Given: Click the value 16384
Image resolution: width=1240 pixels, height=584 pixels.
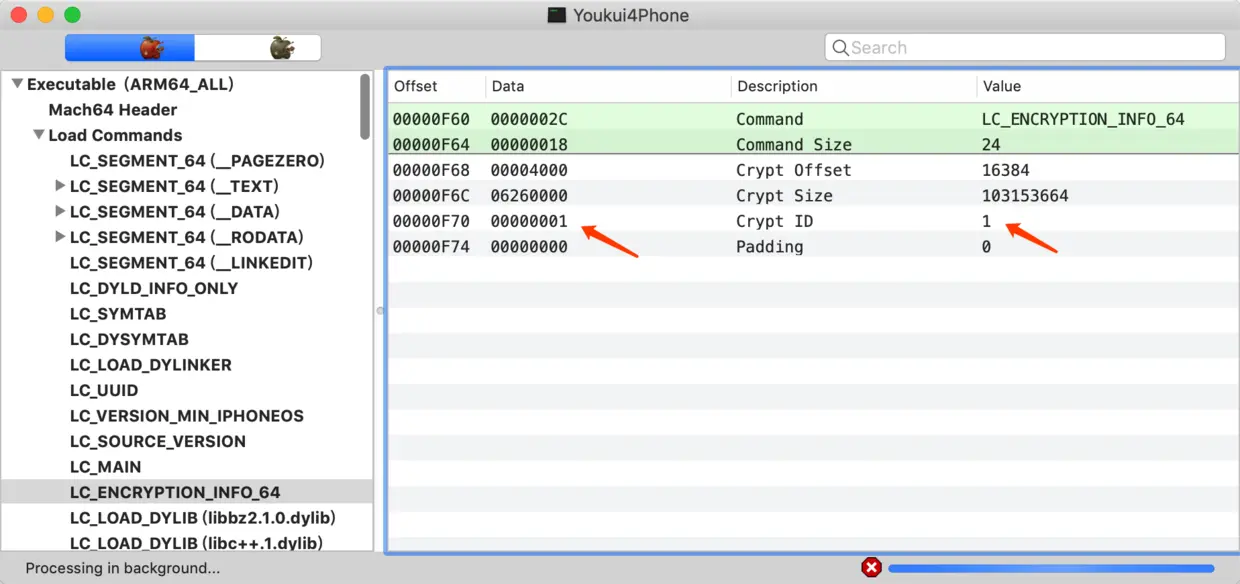Looking at the screenshot, I should click(1005, 170).
